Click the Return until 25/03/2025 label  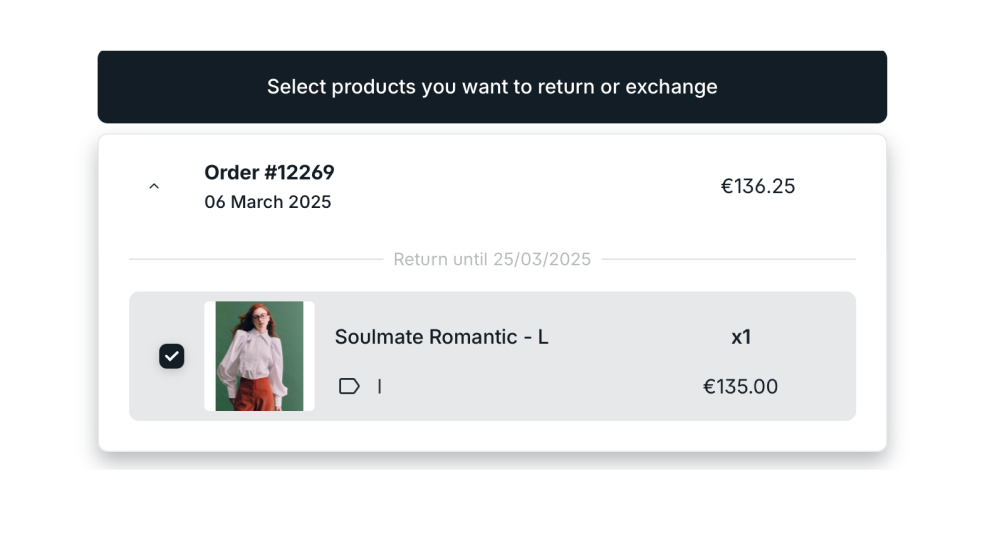coord(492,259)
